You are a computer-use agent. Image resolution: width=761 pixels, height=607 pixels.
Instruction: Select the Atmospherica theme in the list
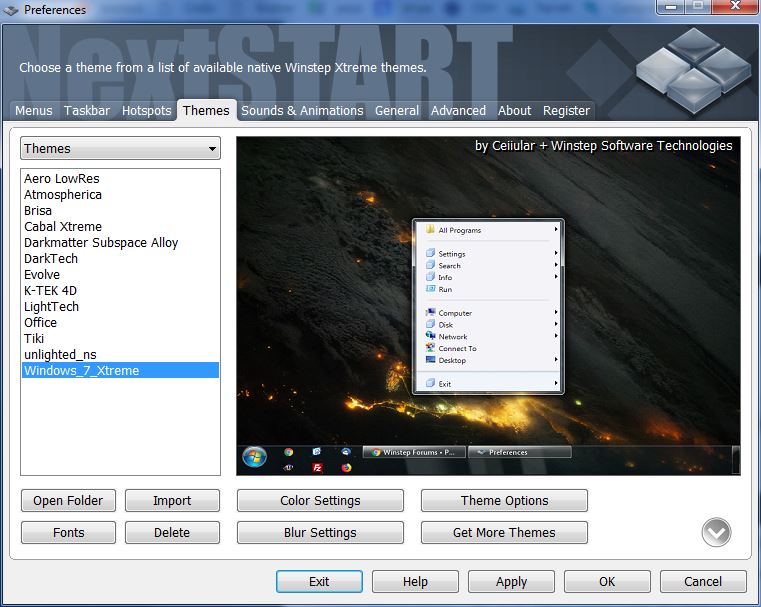tap(63, 195)
